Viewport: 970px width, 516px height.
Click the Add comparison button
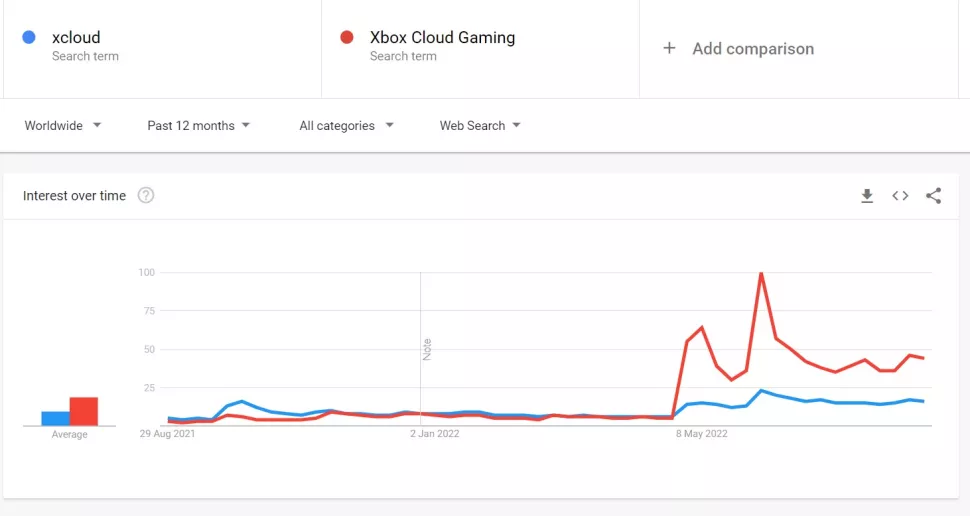coord(752,48)
